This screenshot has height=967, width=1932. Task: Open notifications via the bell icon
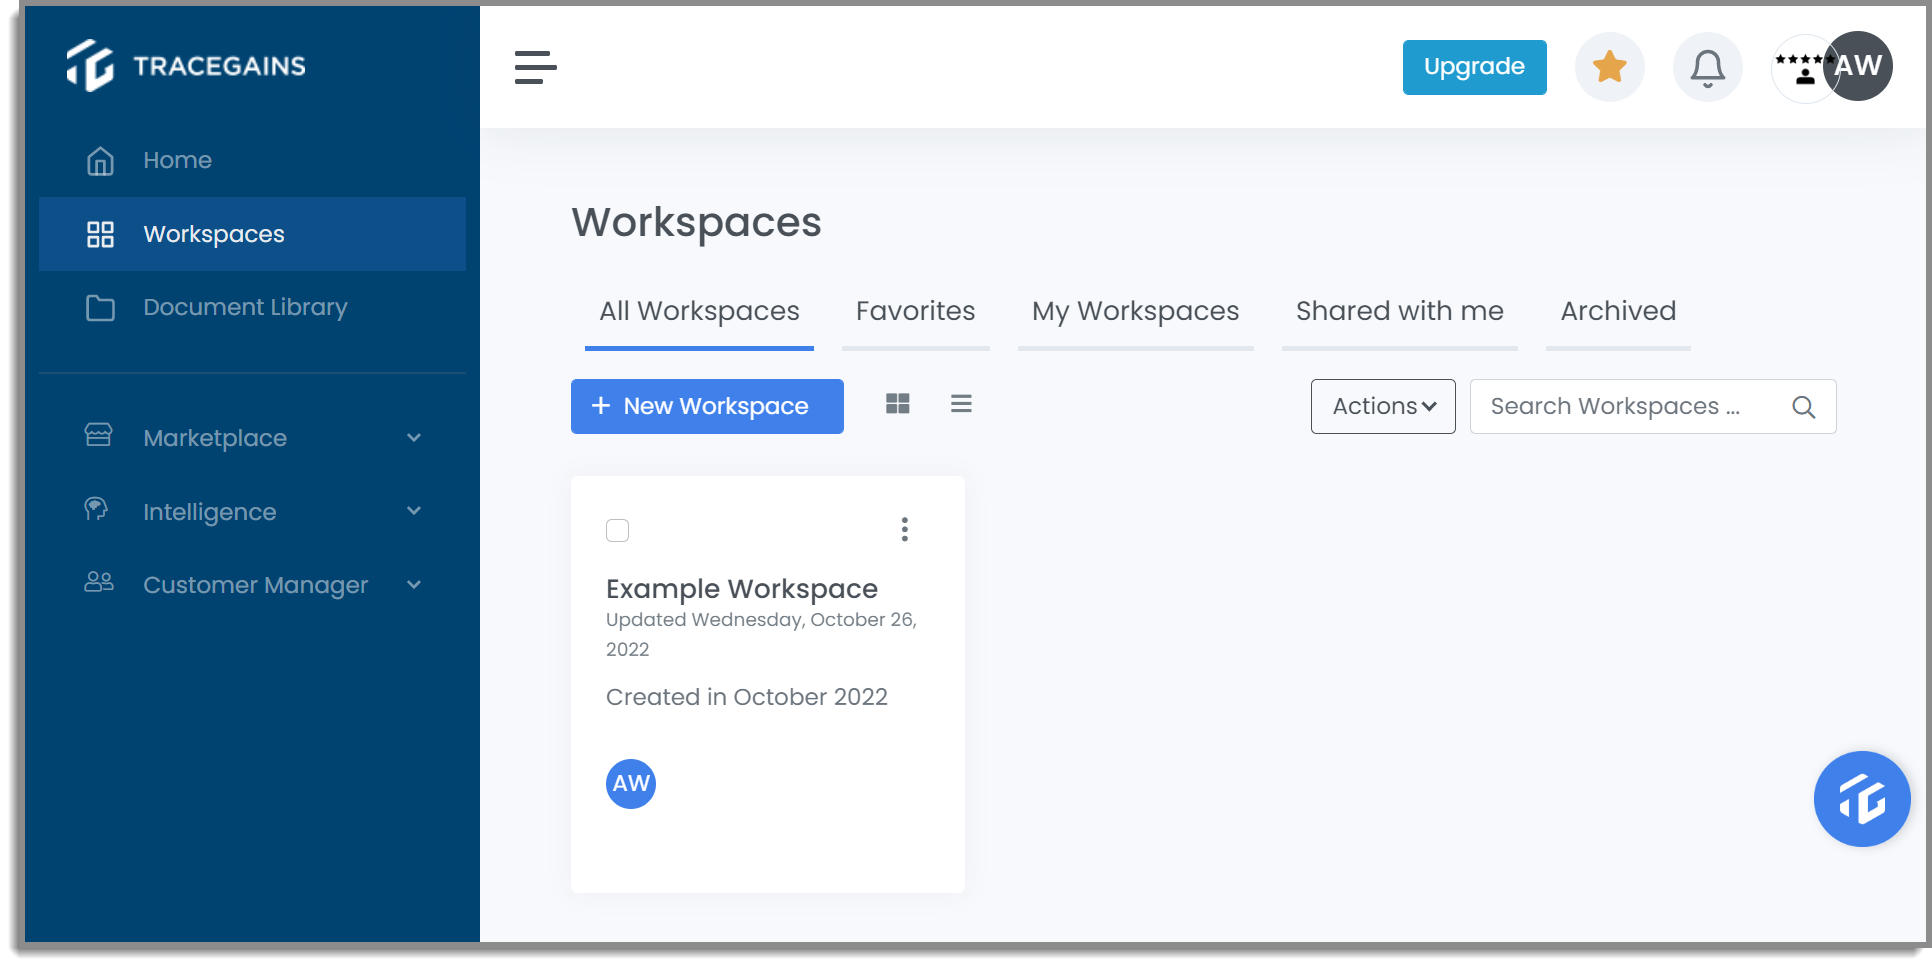pyautogui.click(x=1707, y=66)
